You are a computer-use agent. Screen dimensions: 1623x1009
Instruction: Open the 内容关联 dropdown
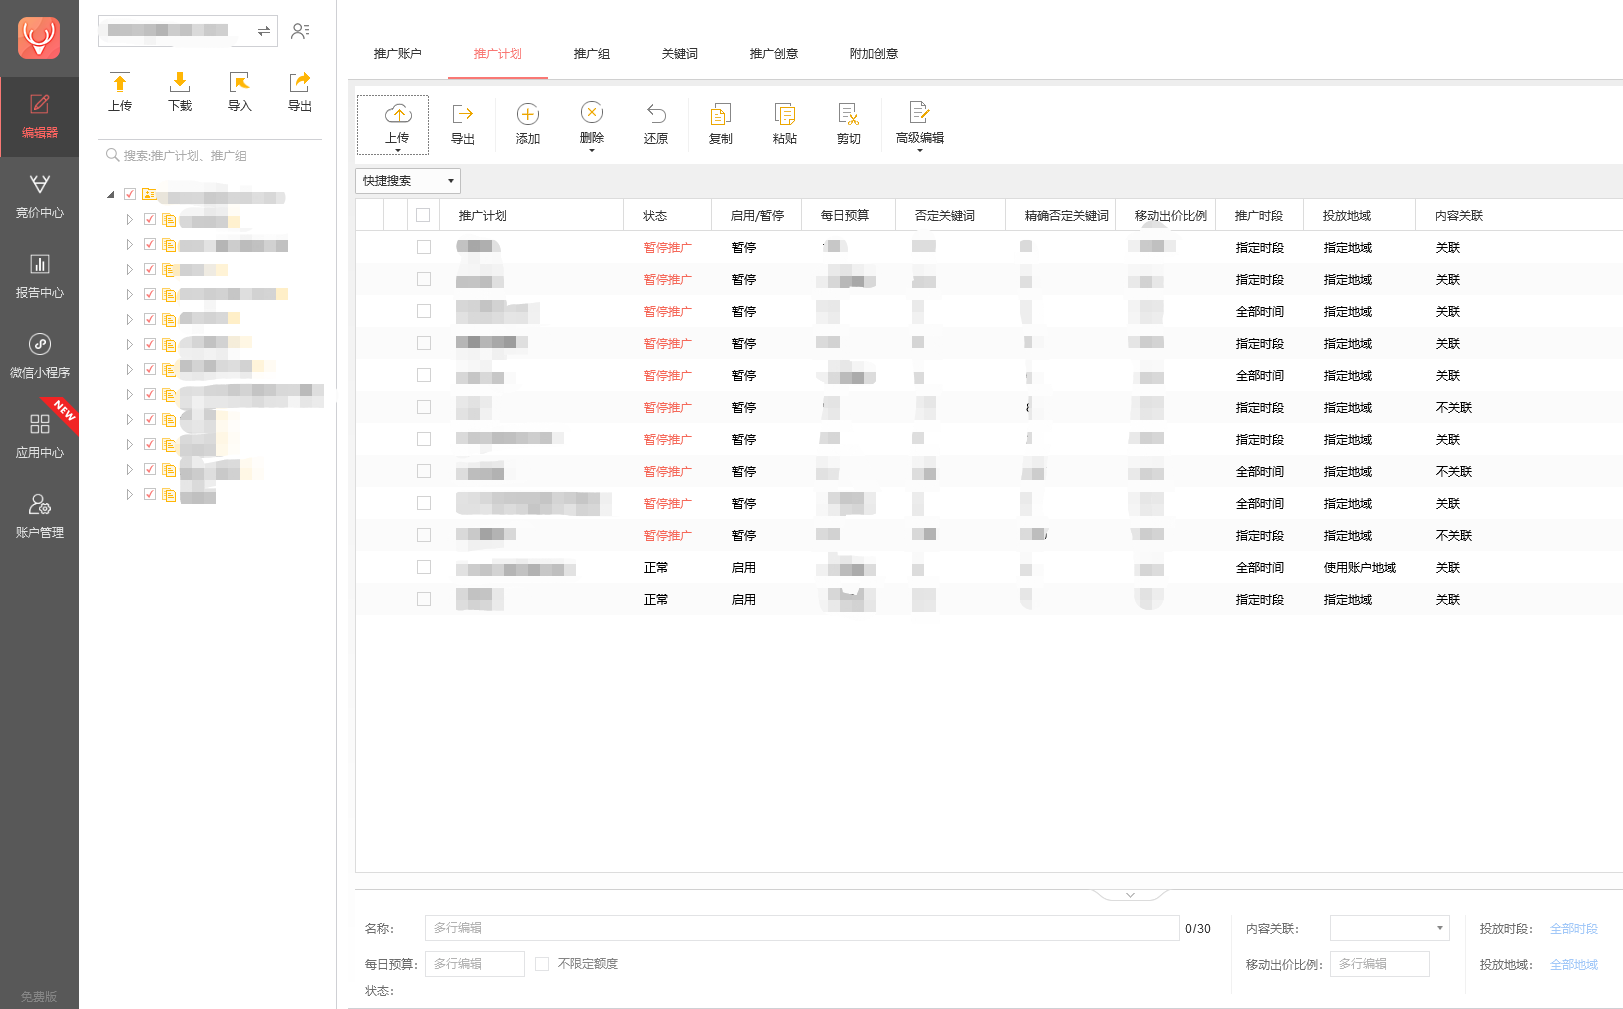1390,928
